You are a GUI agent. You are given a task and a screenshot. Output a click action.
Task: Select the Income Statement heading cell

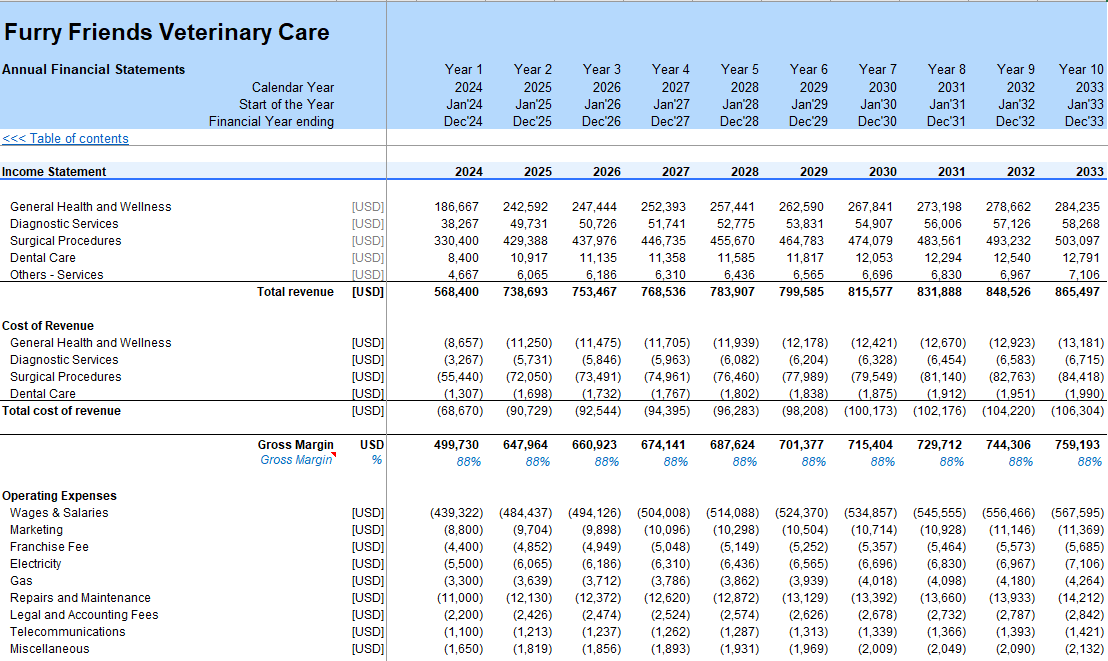(54, 172)
